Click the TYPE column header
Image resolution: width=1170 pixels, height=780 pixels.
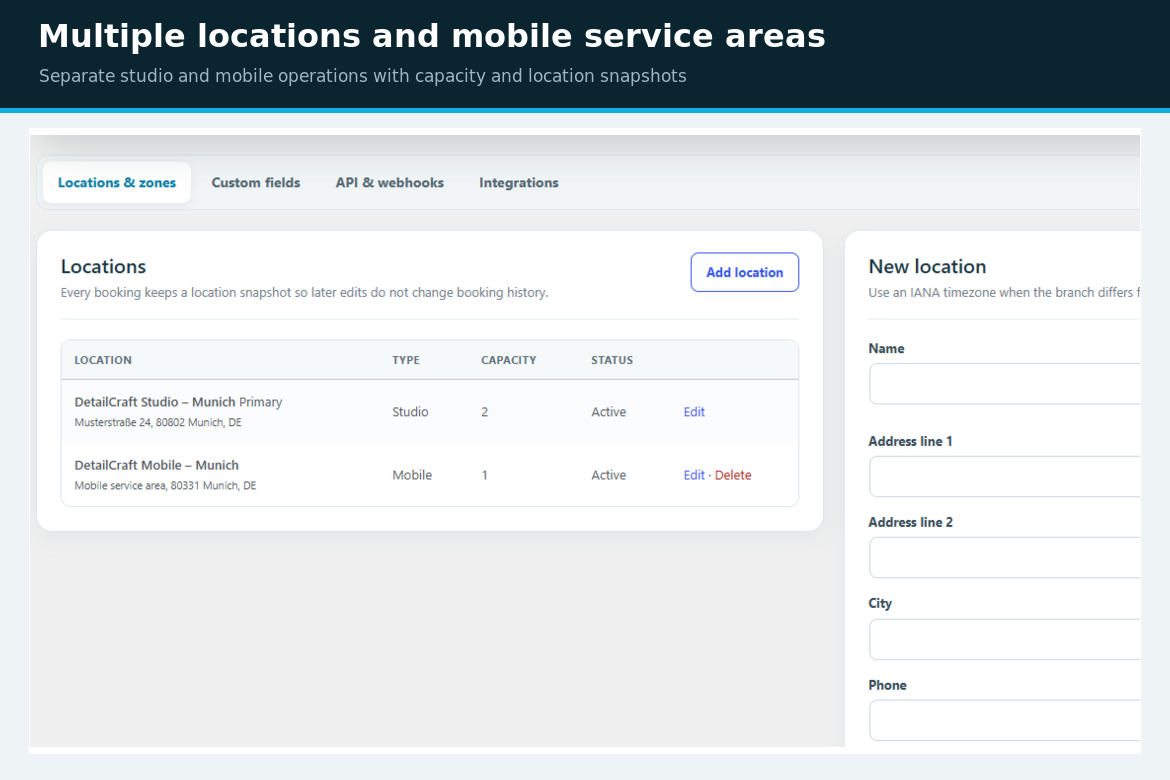click(406, 361)
